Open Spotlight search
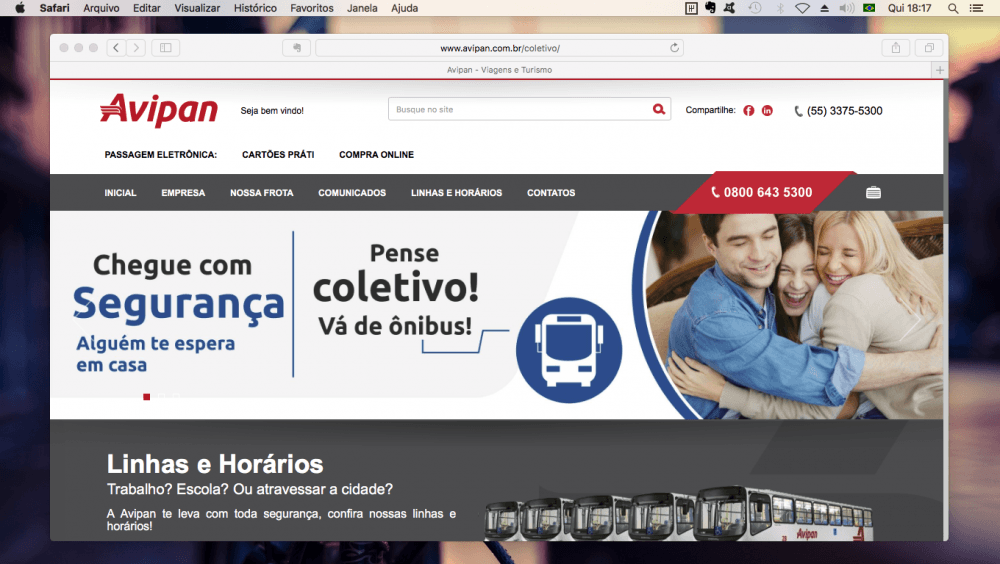Viewport: 1000px width, 564px height. pyautogui.click(x=953, y=8)
